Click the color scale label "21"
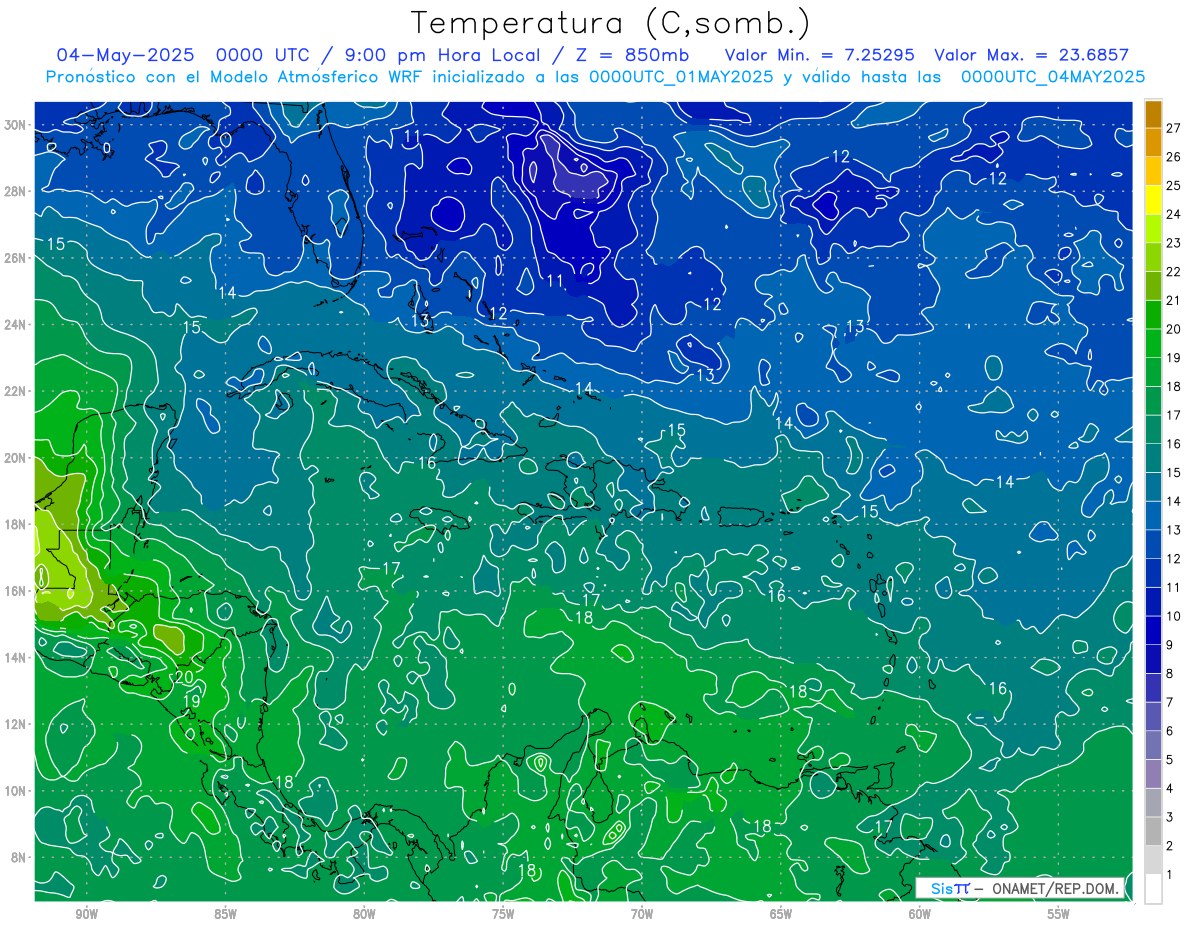 pos(1174,300)
